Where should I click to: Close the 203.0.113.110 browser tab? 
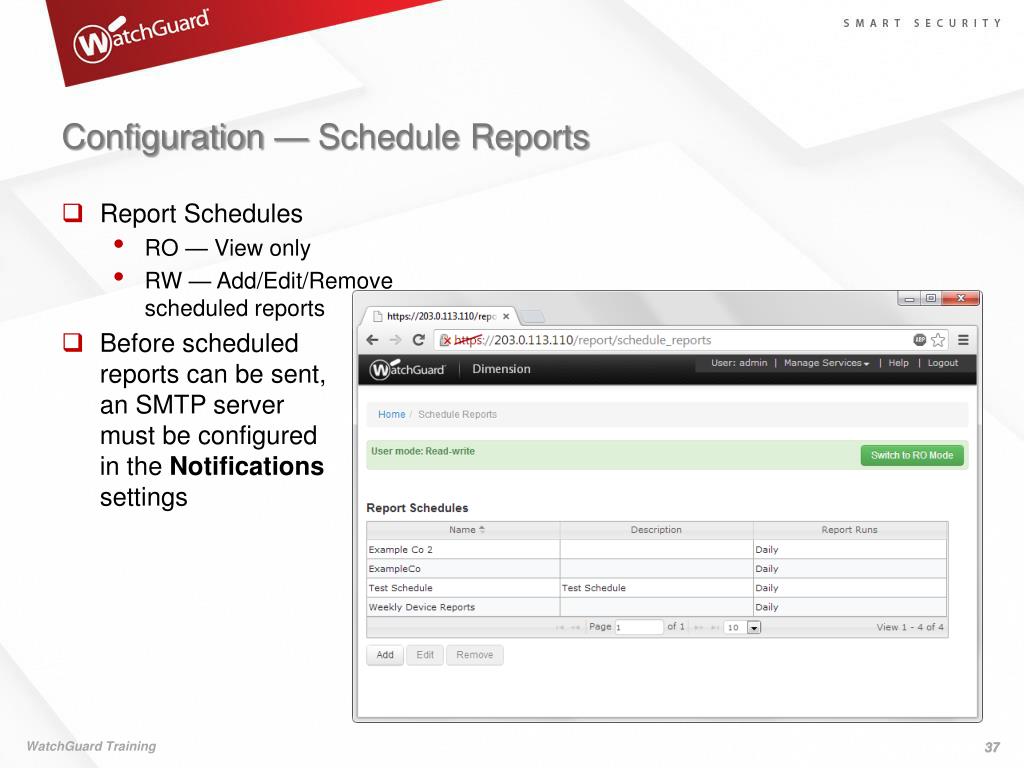505,316
